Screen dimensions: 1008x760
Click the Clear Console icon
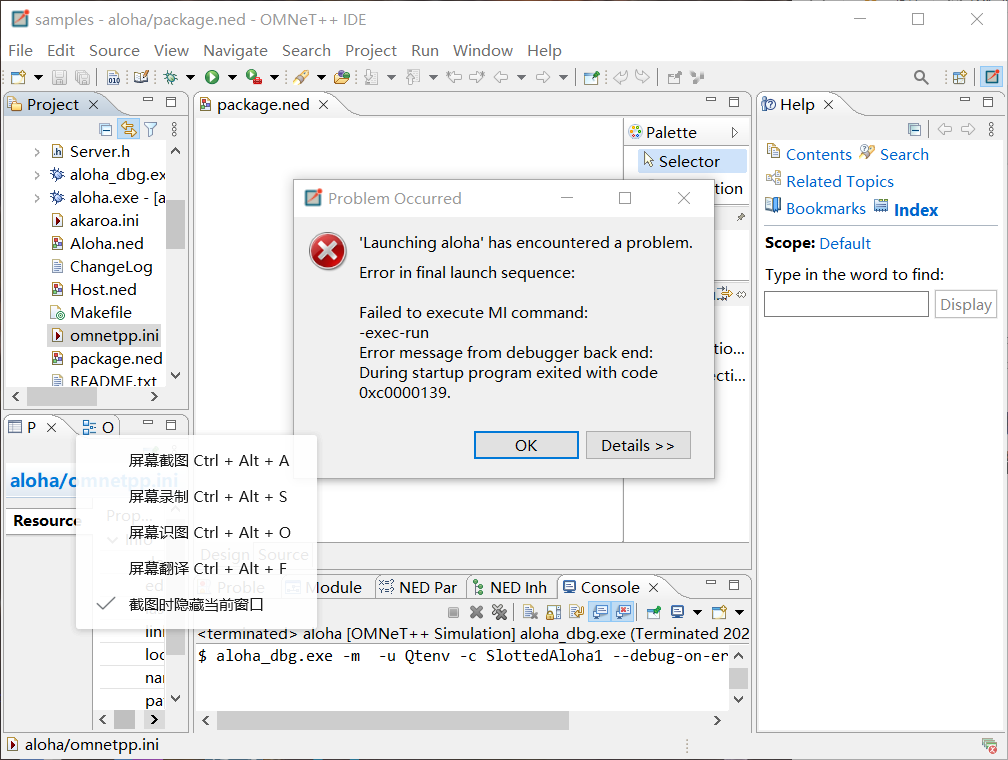coord(530,612)
